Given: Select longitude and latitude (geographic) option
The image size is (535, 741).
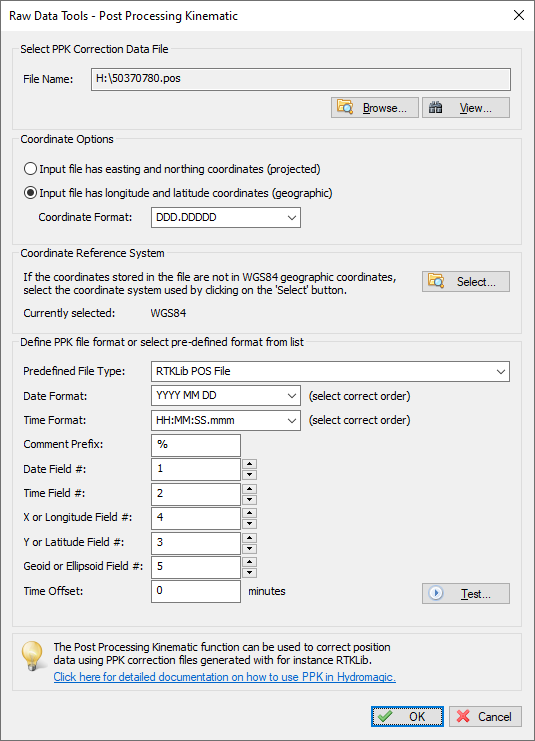Looking at the screenshot, I should point(31,193).
